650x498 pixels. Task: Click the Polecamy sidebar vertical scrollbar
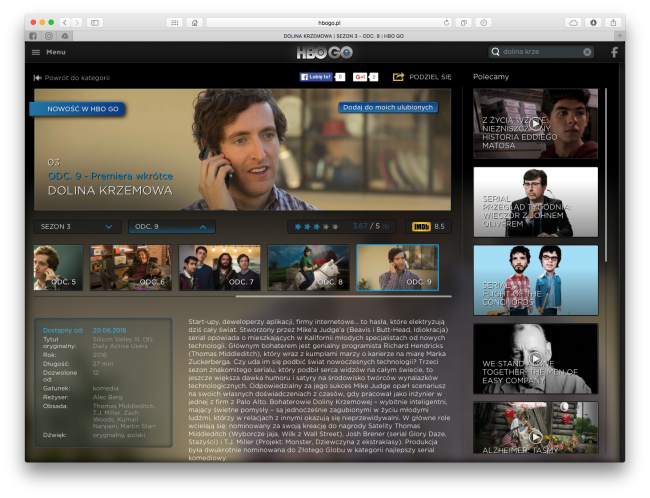click(x=606, y=174)
